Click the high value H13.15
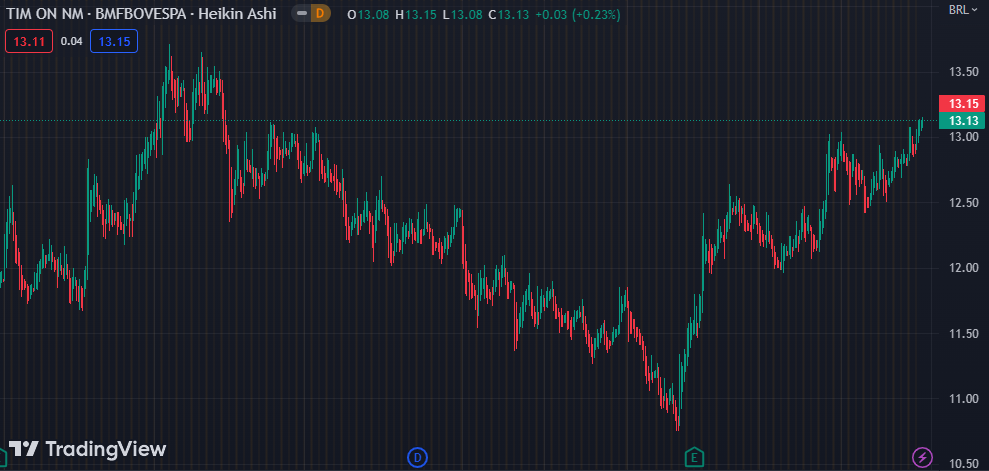 (x=416, y=14)
